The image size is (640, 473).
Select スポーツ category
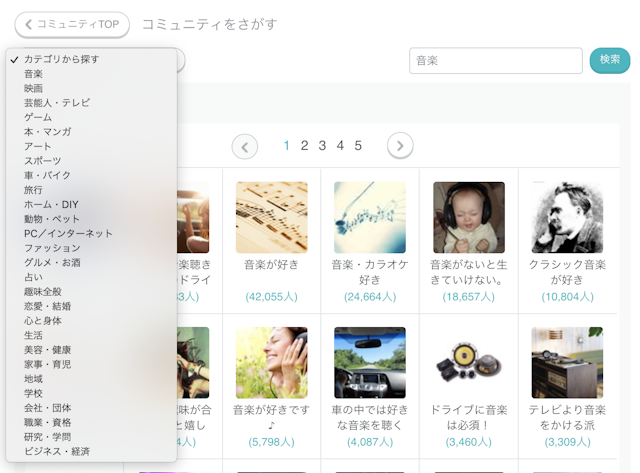coord(91,161)
